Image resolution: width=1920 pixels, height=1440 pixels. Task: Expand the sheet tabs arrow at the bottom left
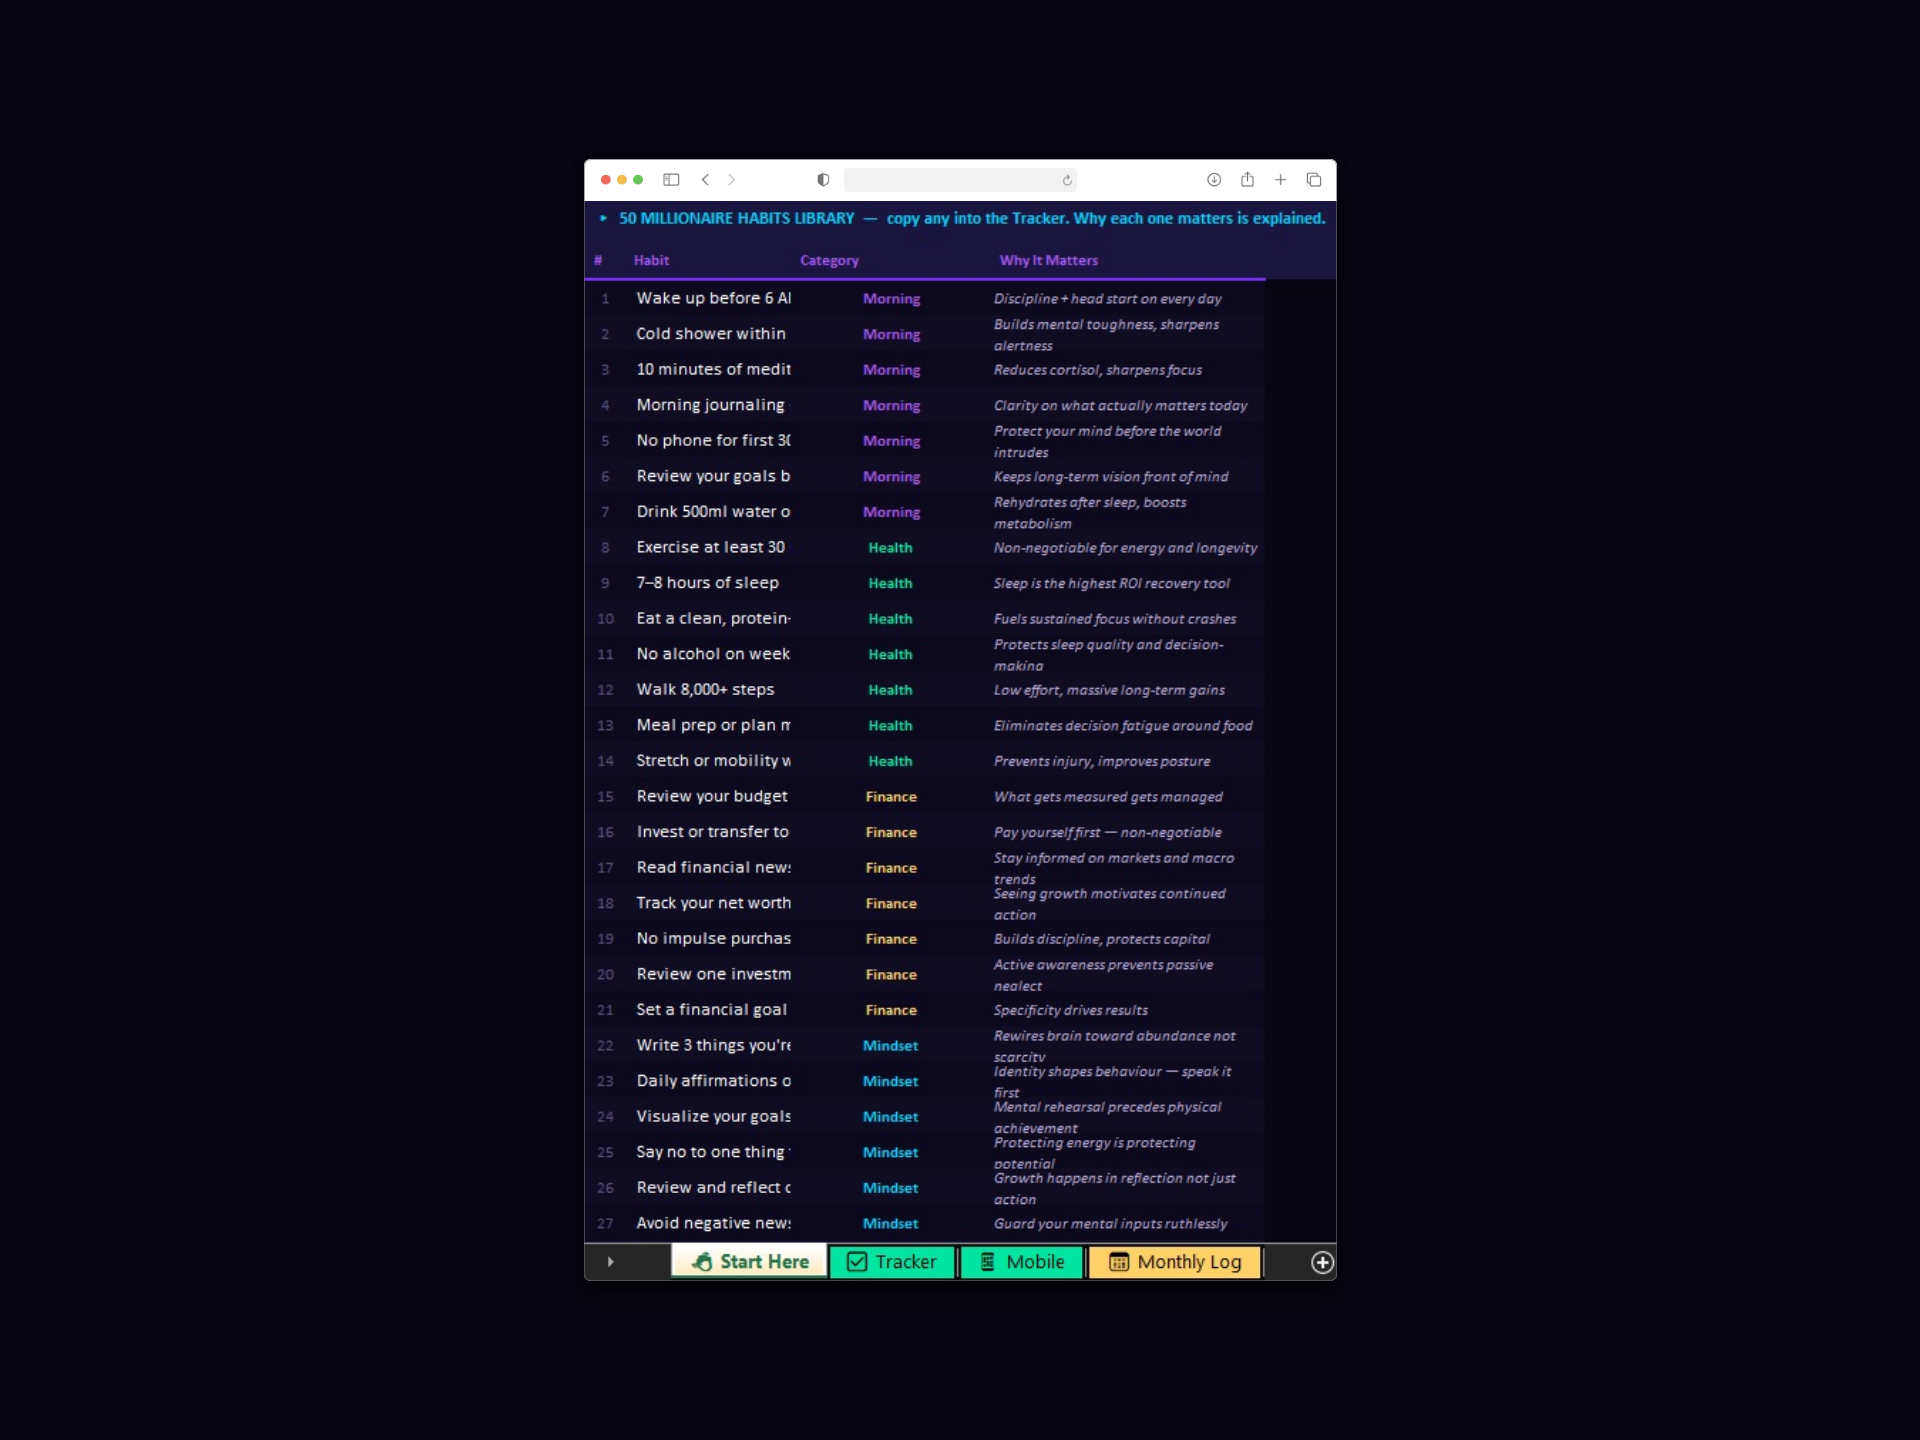click(x=610, y=1262)
